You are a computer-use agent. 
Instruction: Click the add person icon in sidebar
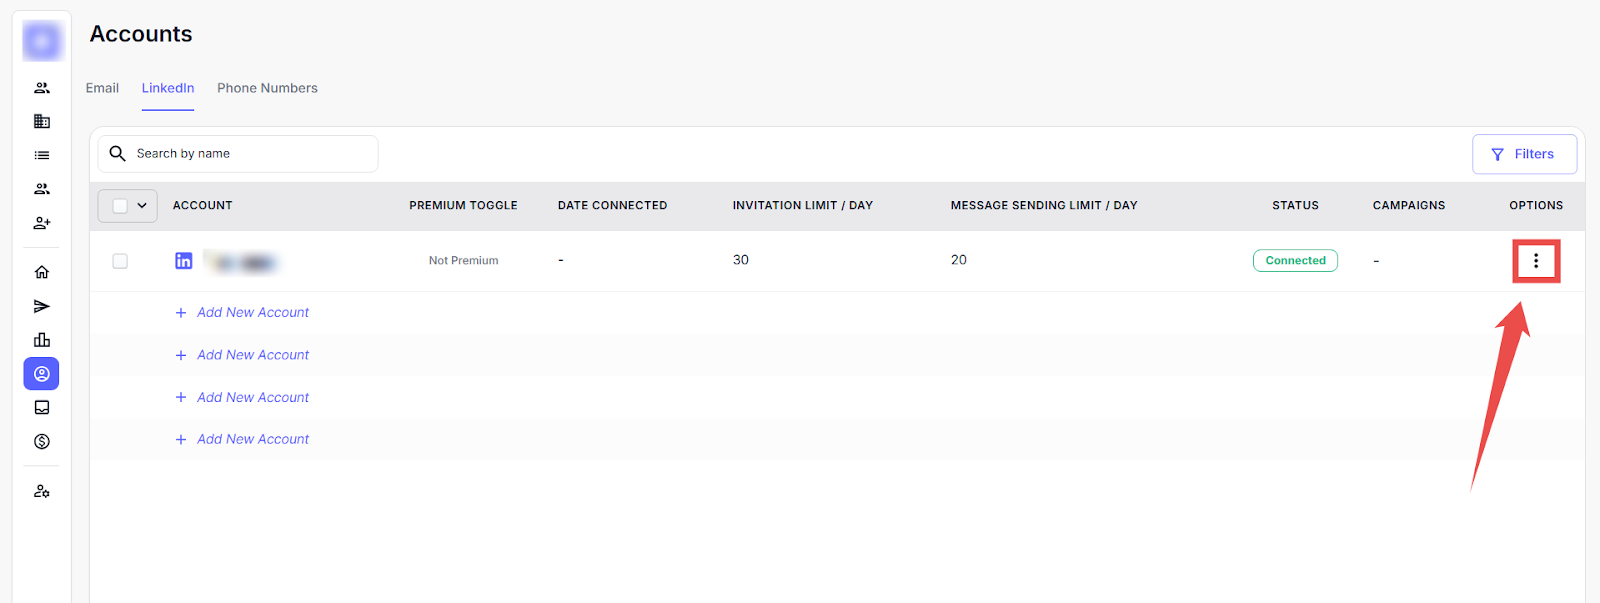[x=42, y=223]
